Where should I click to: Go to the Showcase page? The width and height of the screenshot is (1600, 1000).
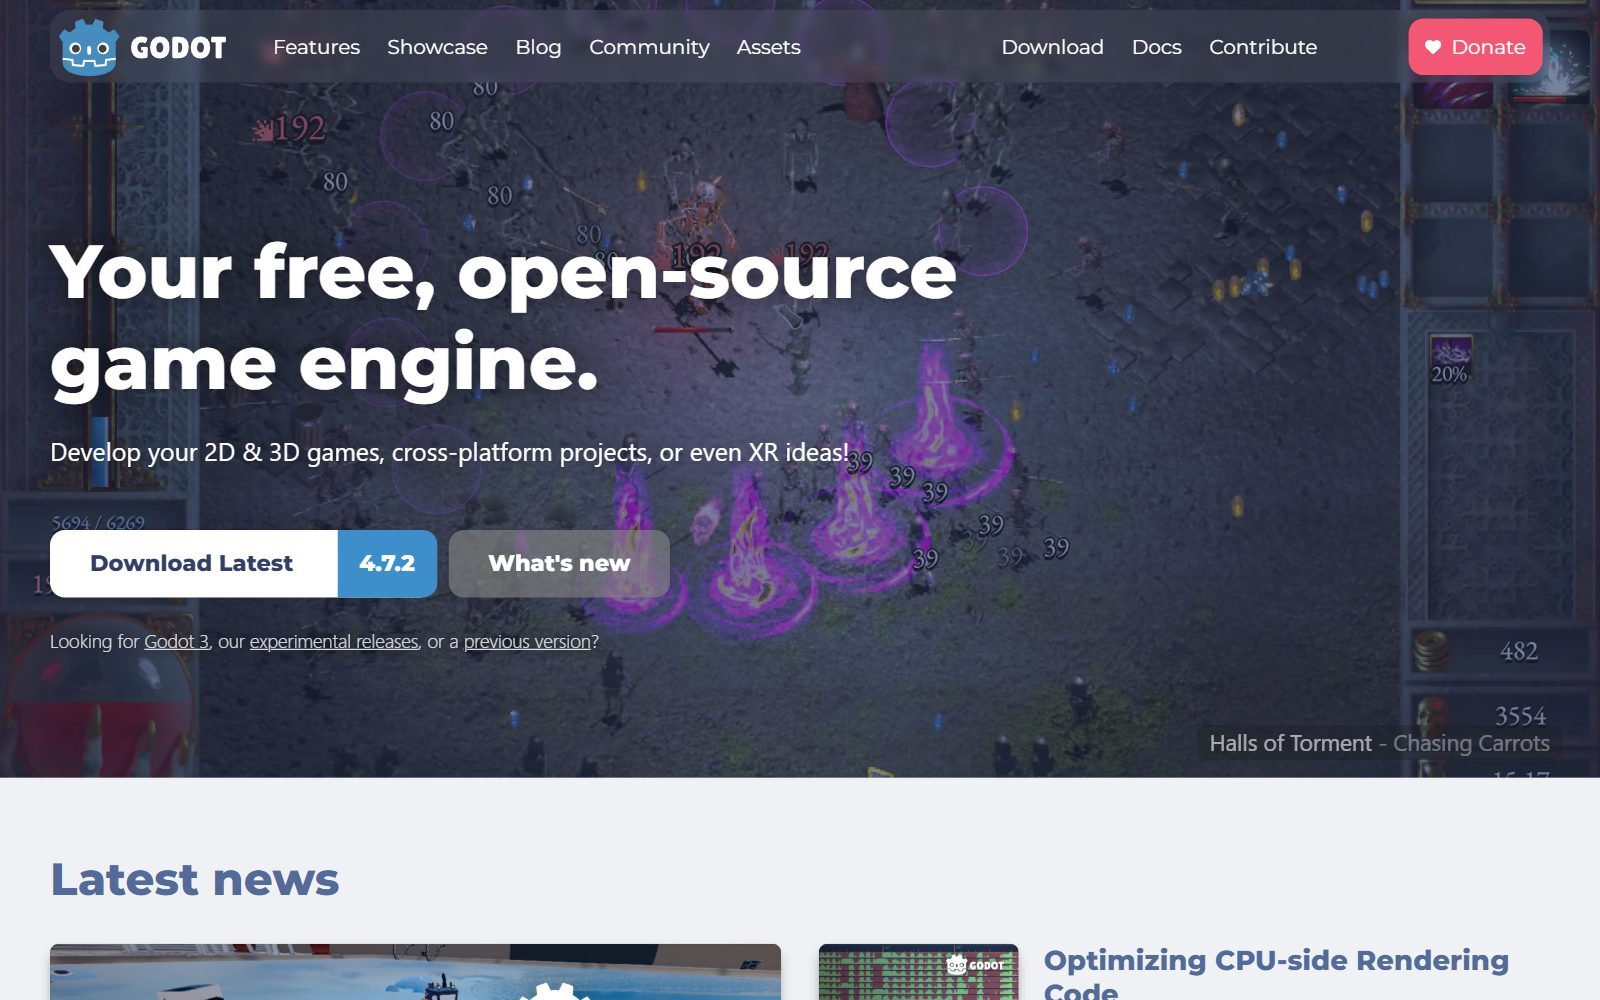coord(437,47)
